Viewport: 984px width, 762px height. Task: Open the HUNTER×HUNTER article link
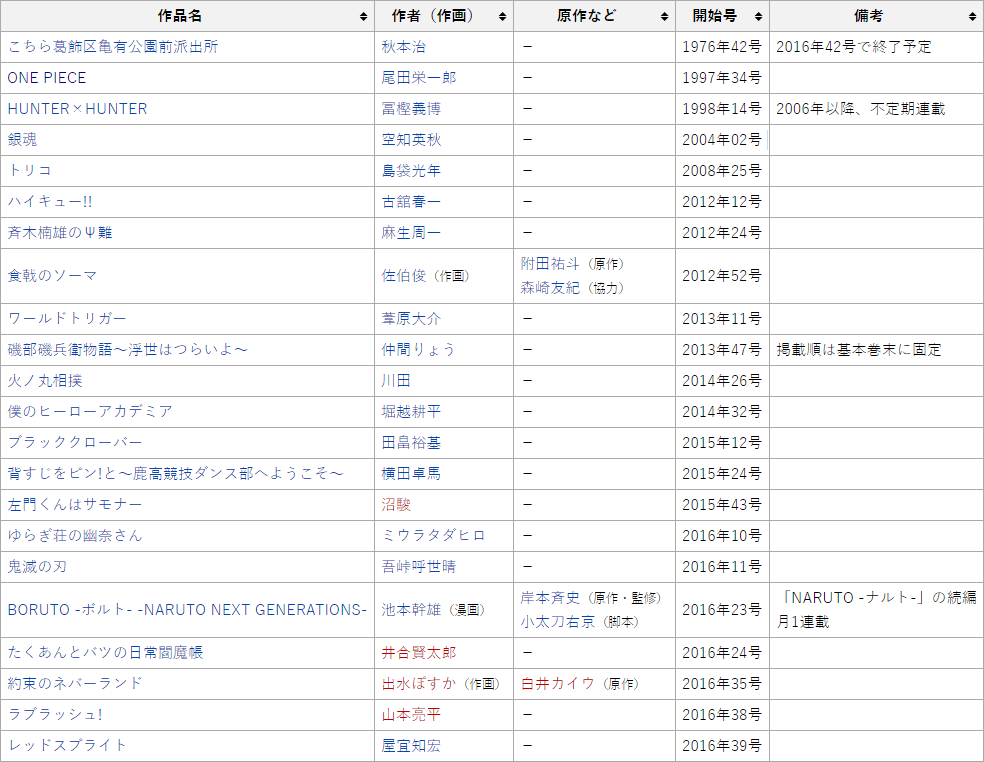77,109
